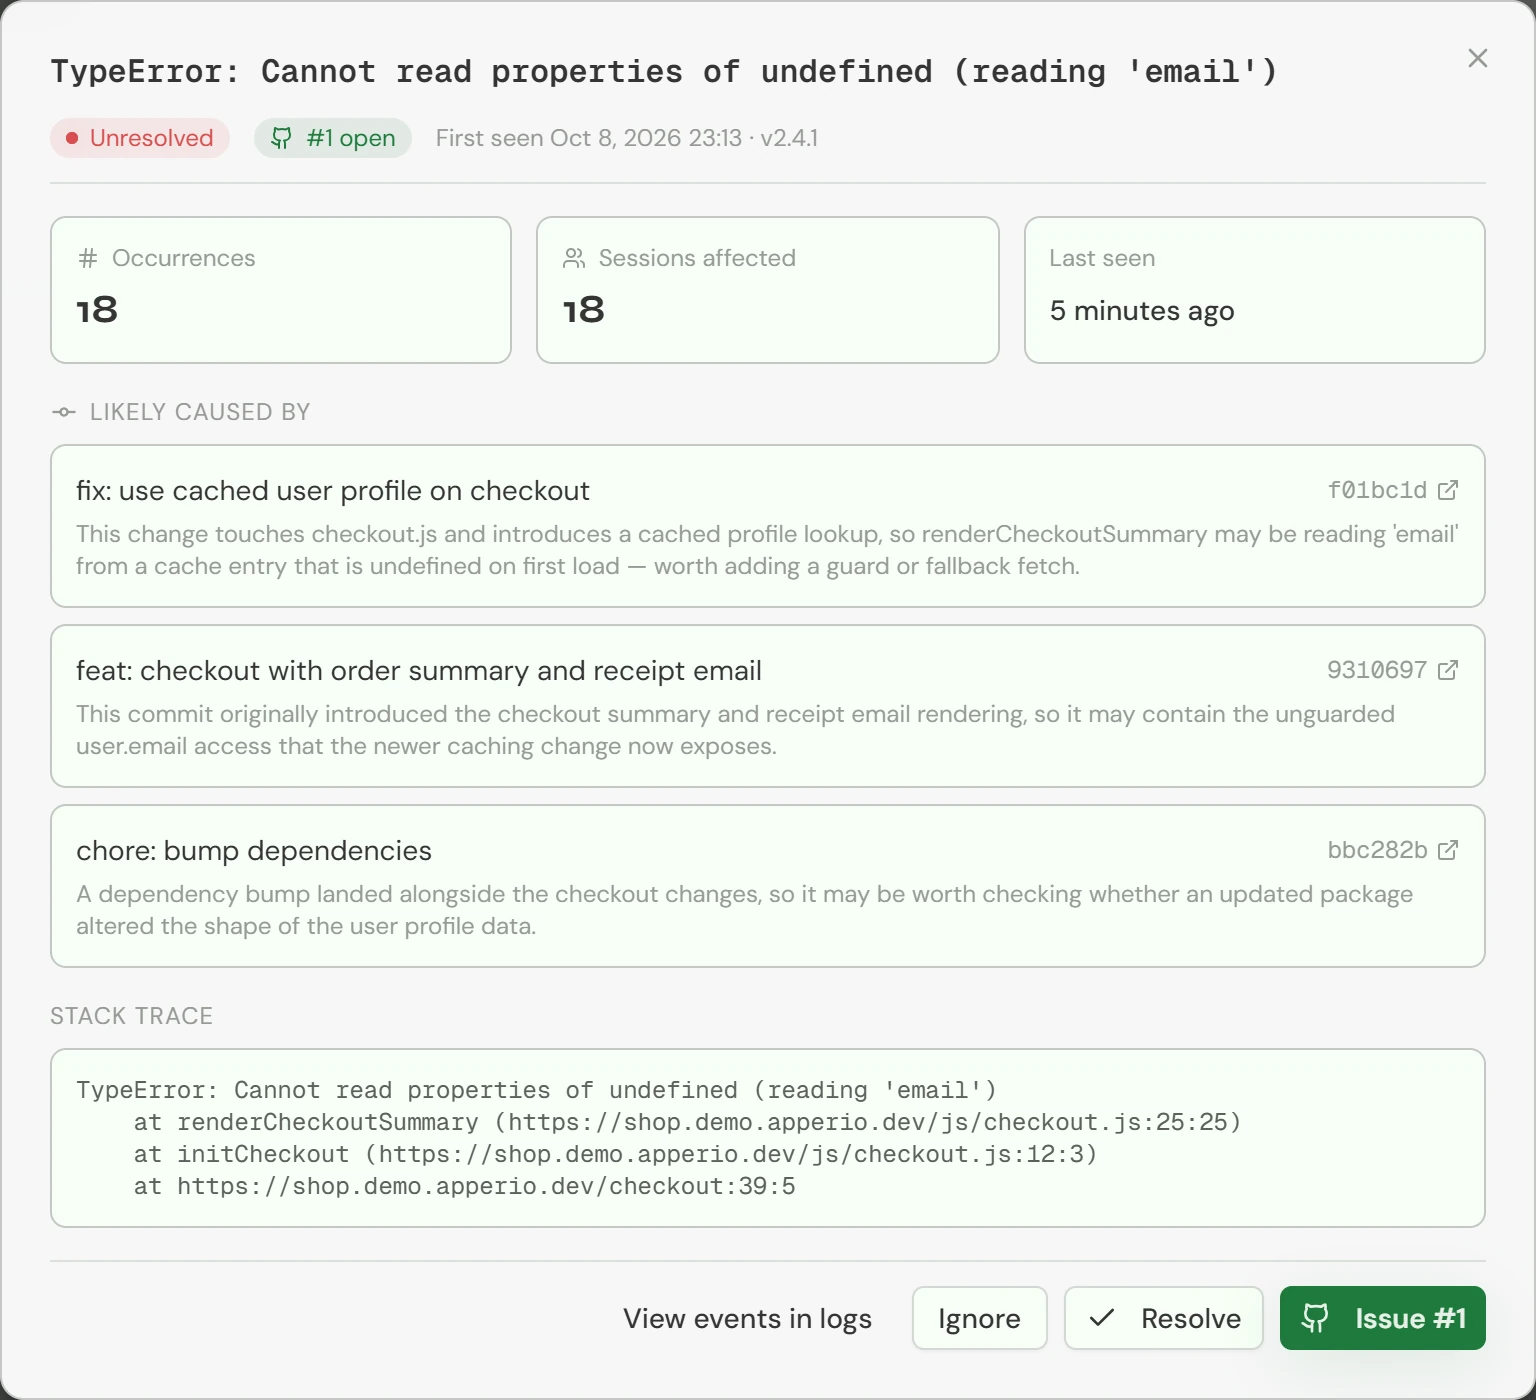Click the red dot in Unresolved badge

click(x=72, y=138)
